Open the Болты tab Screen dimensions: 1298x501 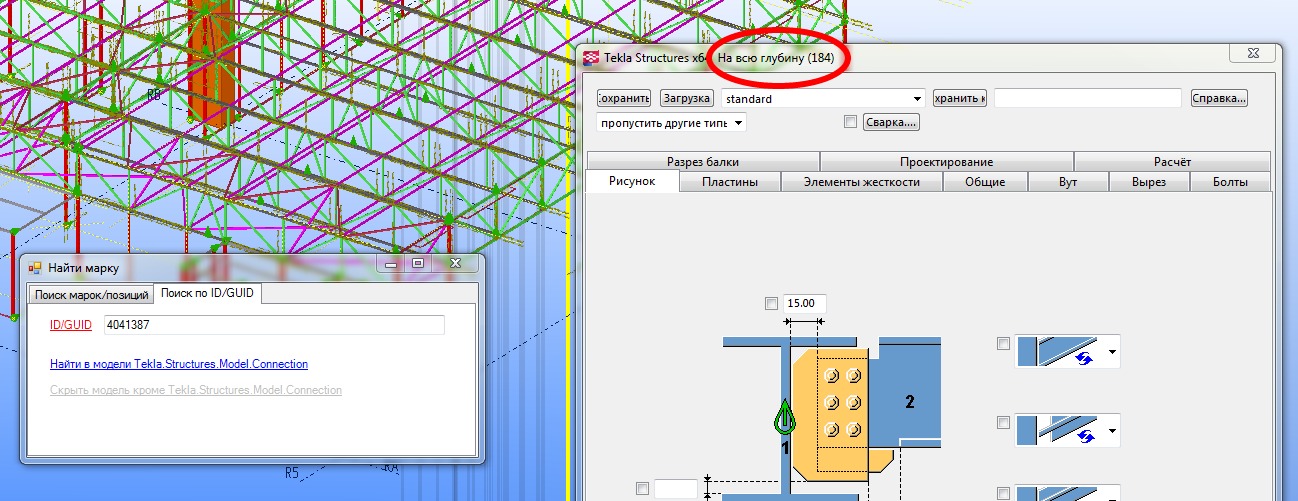(1230, 182)
